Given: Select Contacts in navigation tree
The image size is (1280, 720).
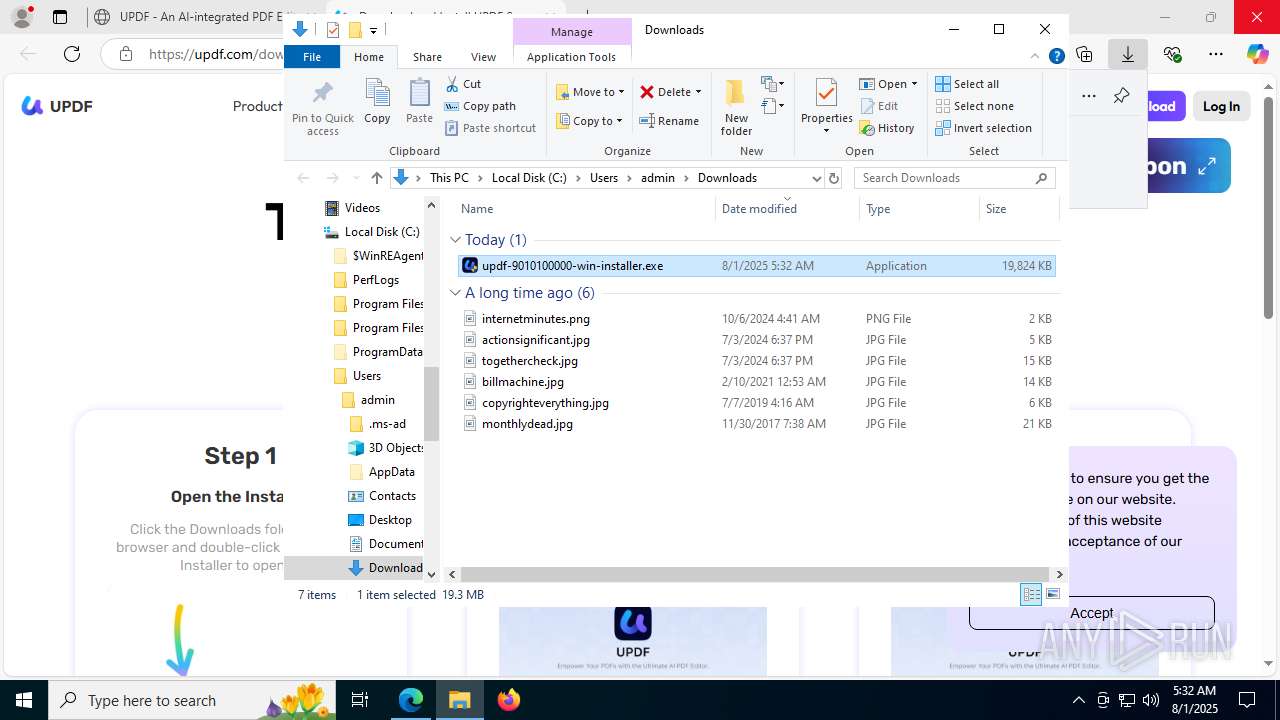Looking at the screenshot, I should pyautogui.click(x=392, y=496).
